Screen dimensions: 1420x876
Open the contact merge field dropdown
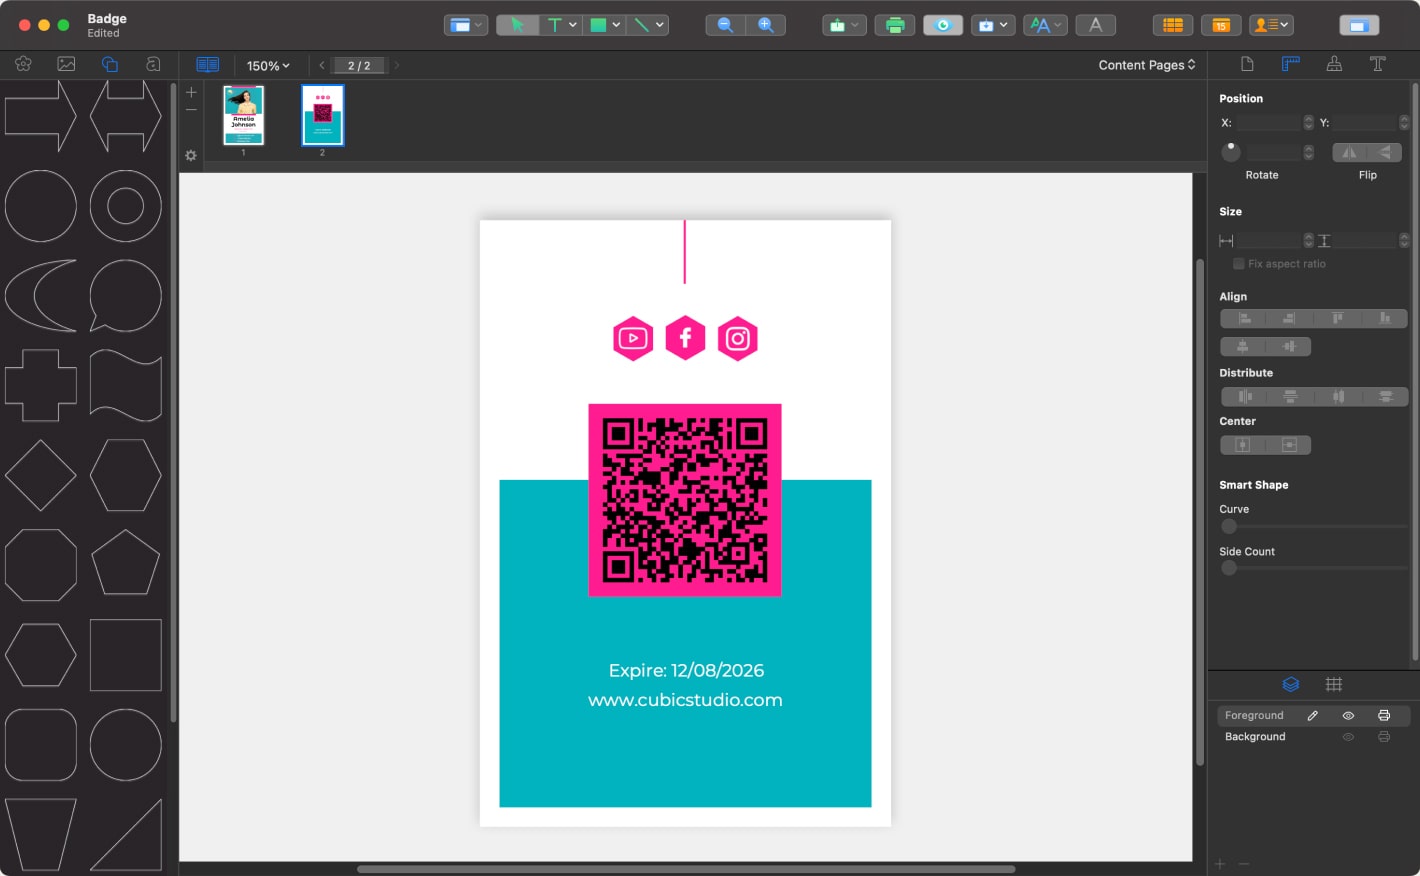tap(1271, 25)
